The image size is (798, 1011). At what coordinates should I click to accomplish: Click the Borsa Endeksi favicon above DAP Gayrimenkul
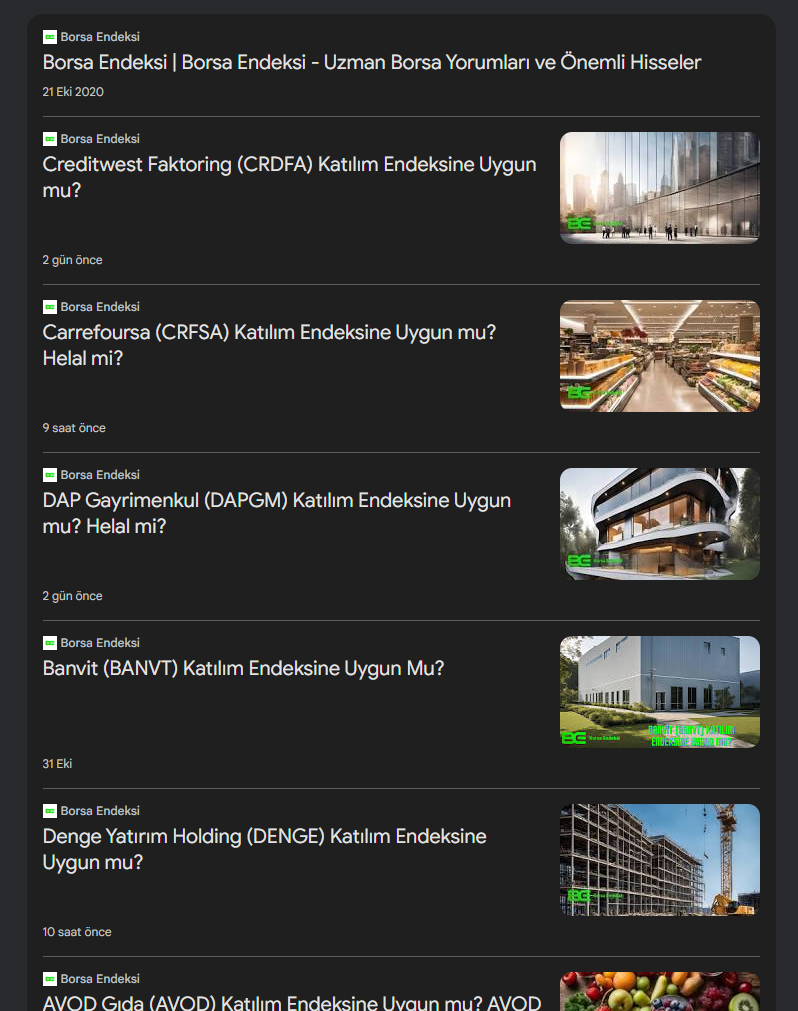50,475
